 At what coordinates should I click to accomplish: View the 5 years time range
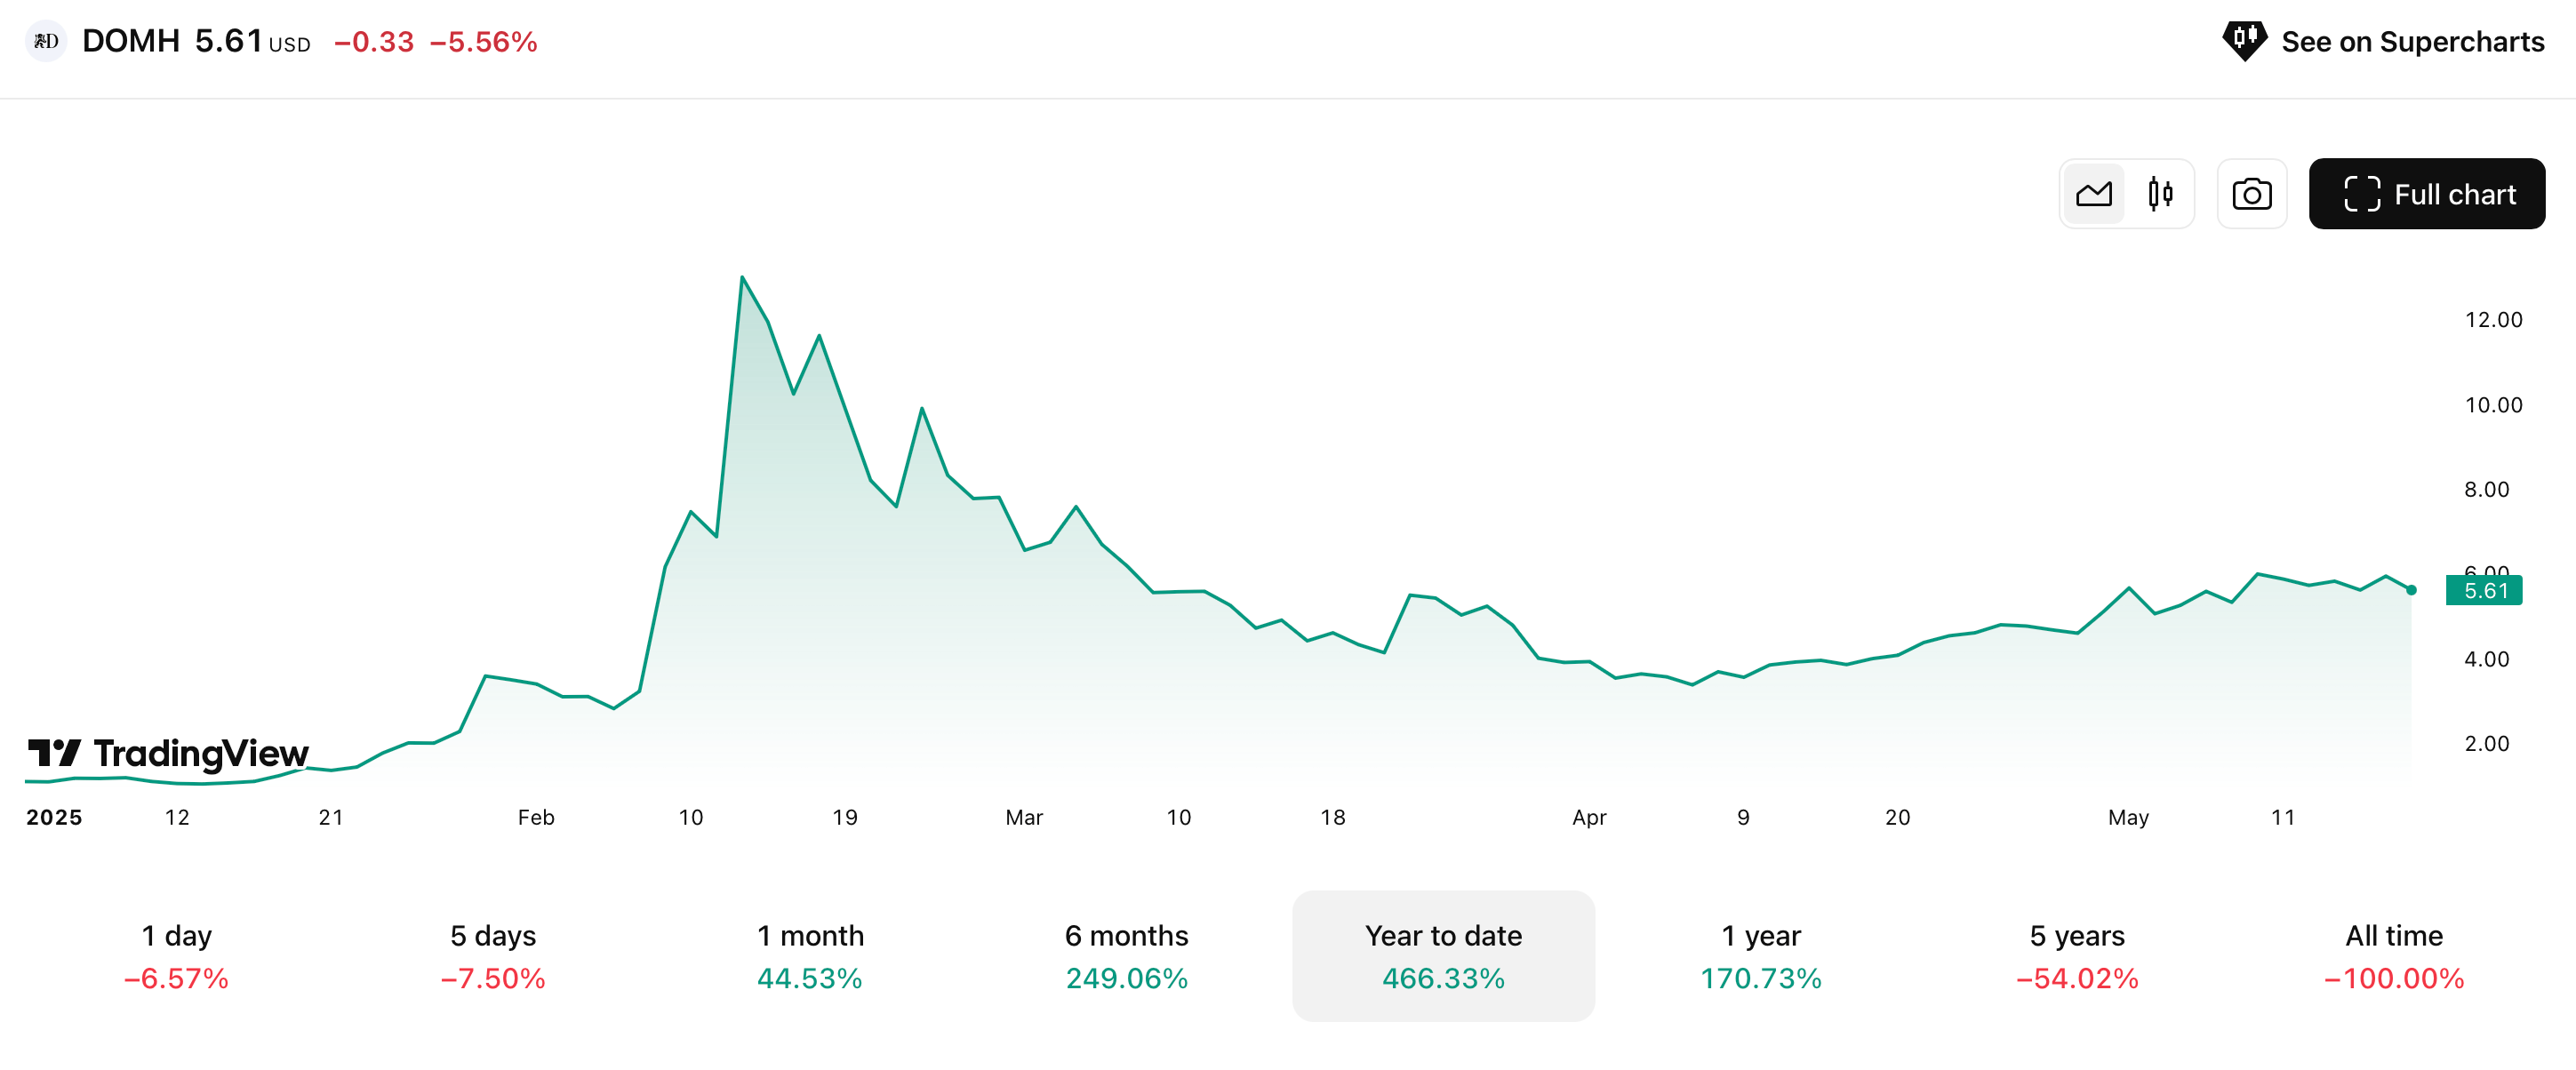pyautogui.click(x=2077, y=956)
